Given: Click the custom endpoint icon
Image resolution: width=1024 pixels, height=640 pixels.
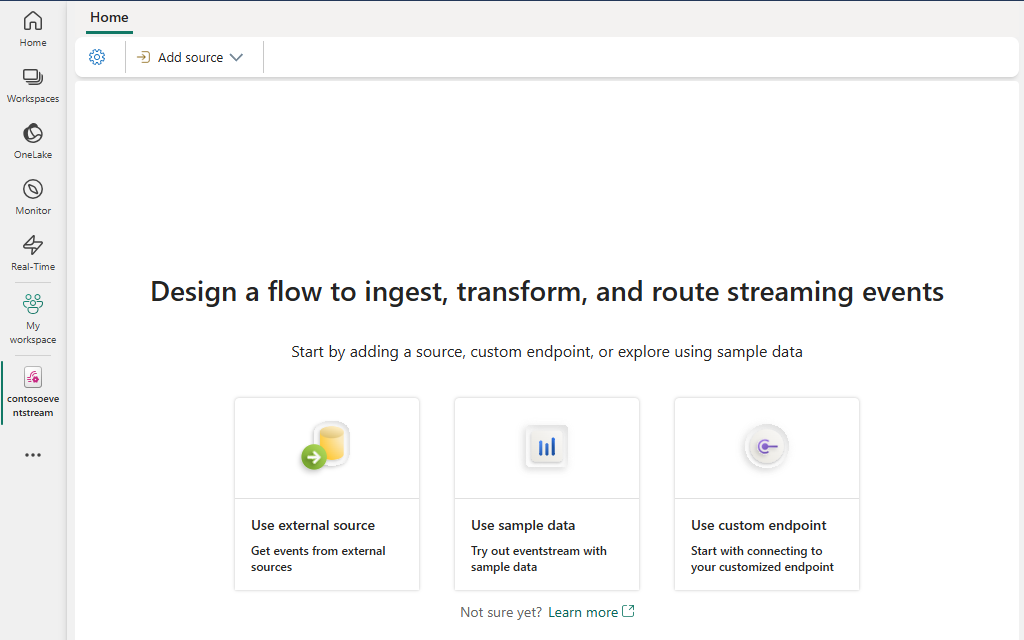Looking at the screenshot, I should [x=767, y=447].
